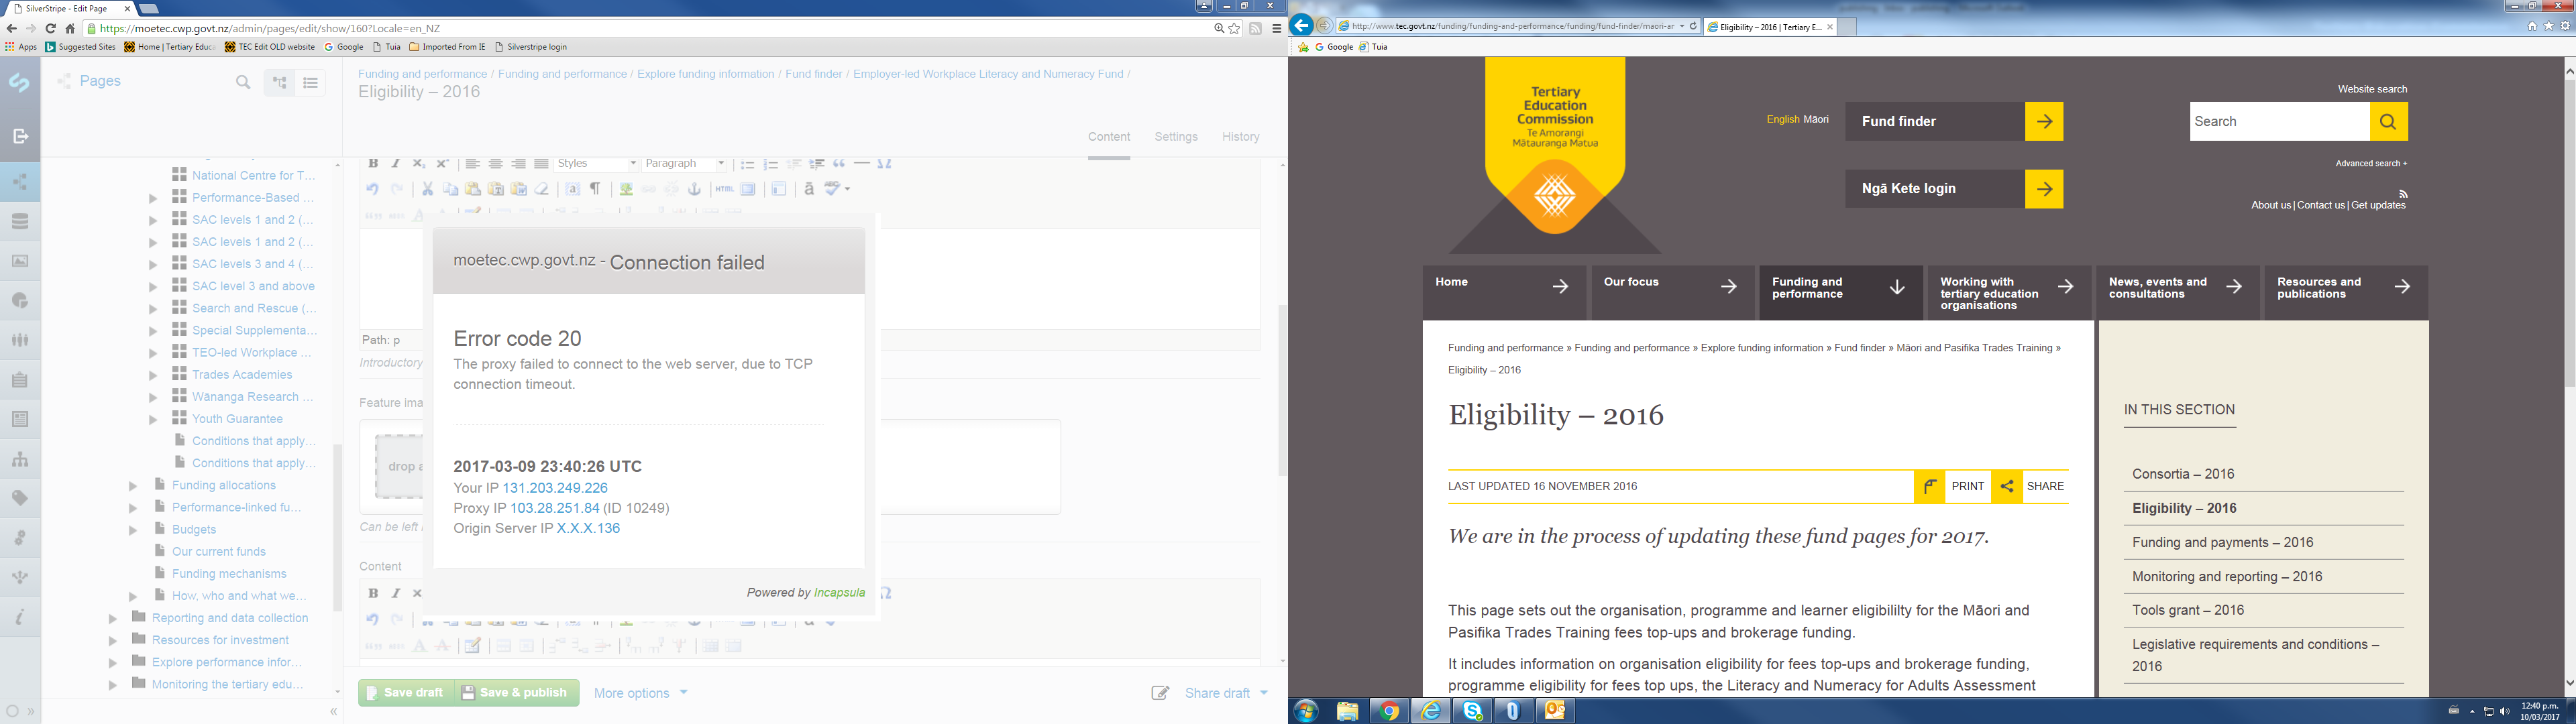Image resolution: width=2576 pixels, height=724 pixels.
Task: Click the SilverStripe logo in CMS sidebar
Action: tap(20, 83)
